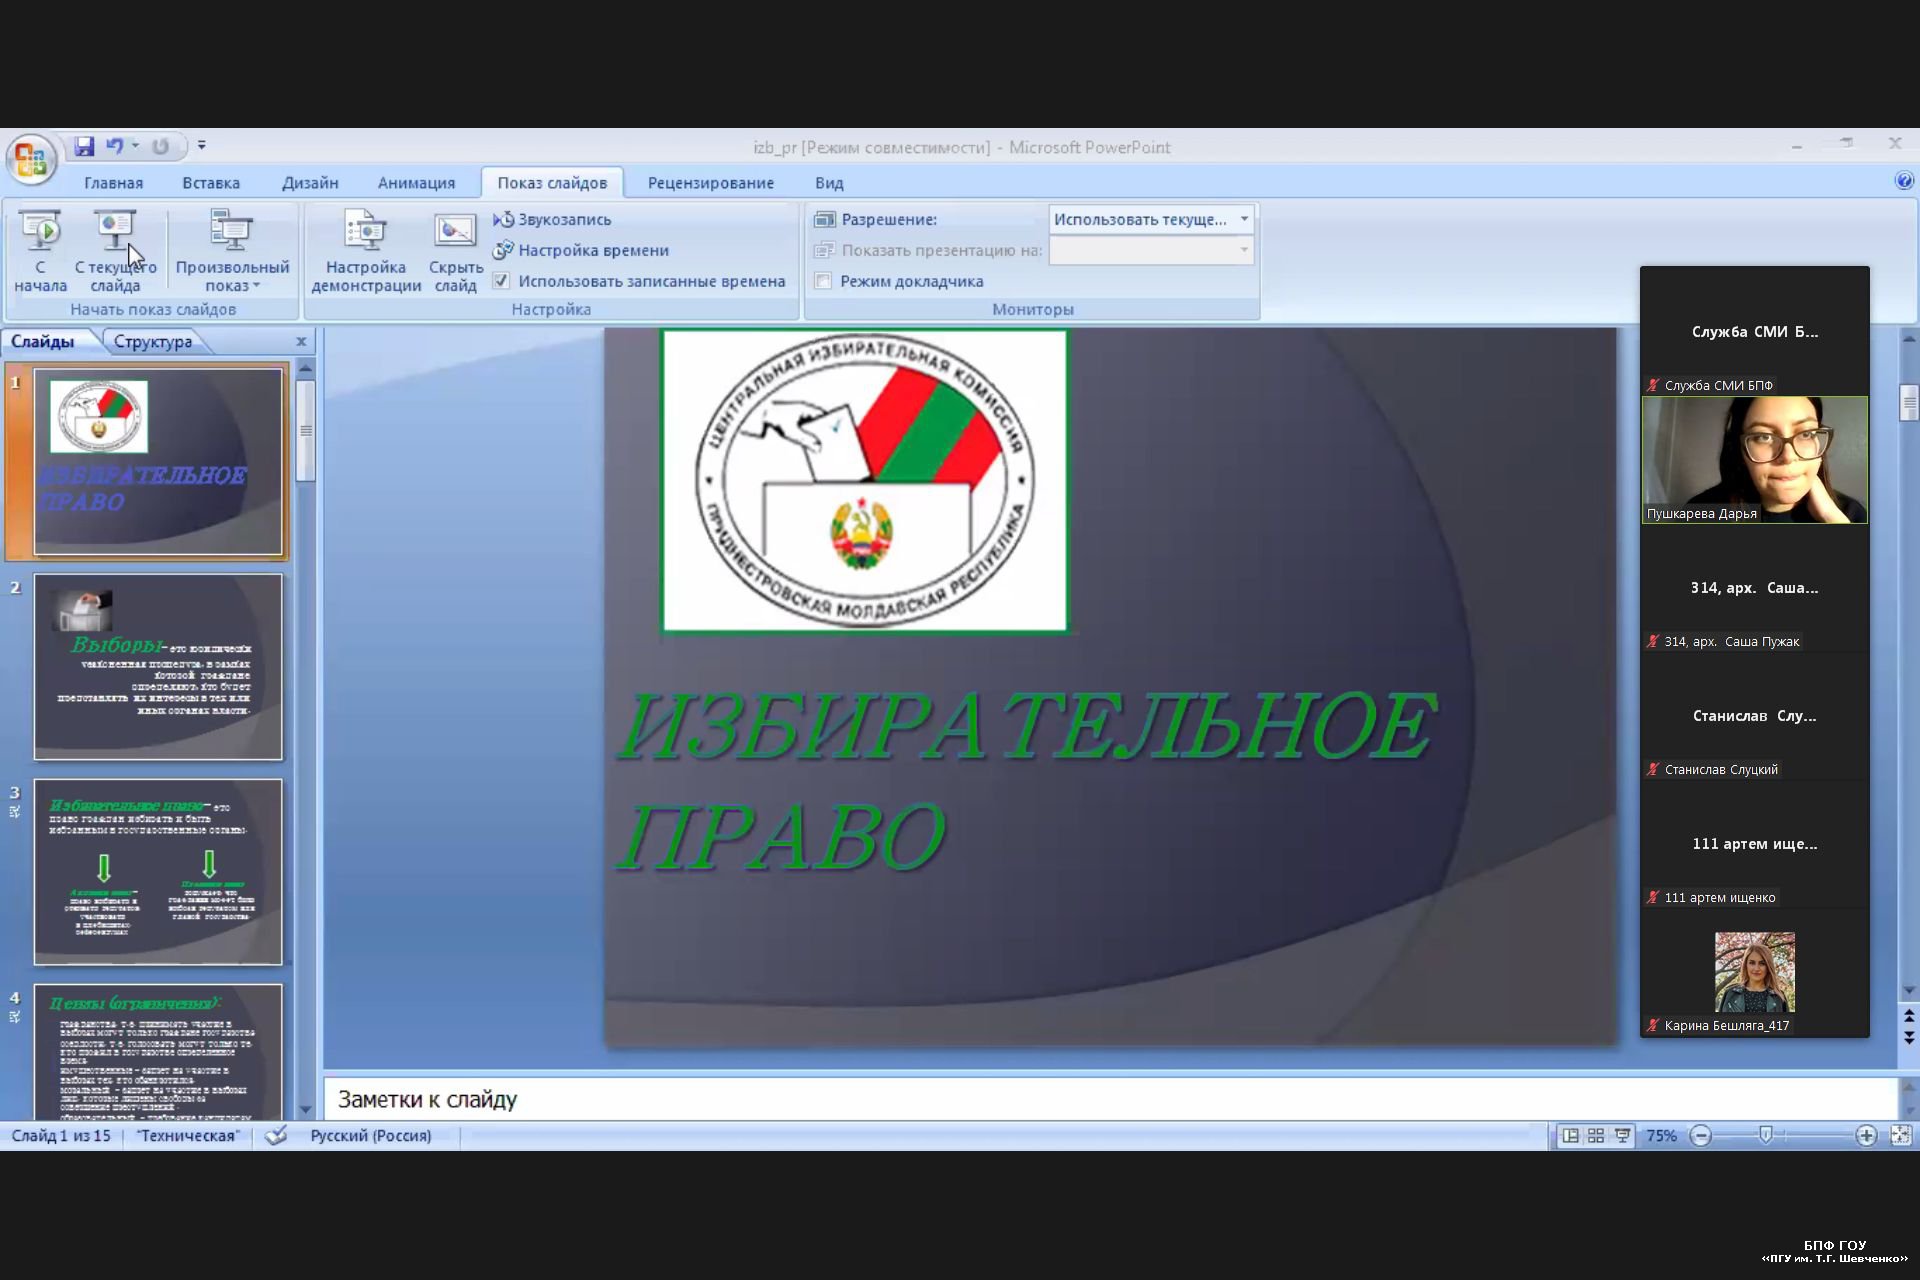Select slide 3 thumbnail
This screenshot has width=1920, height=1280.
[158, 872]
